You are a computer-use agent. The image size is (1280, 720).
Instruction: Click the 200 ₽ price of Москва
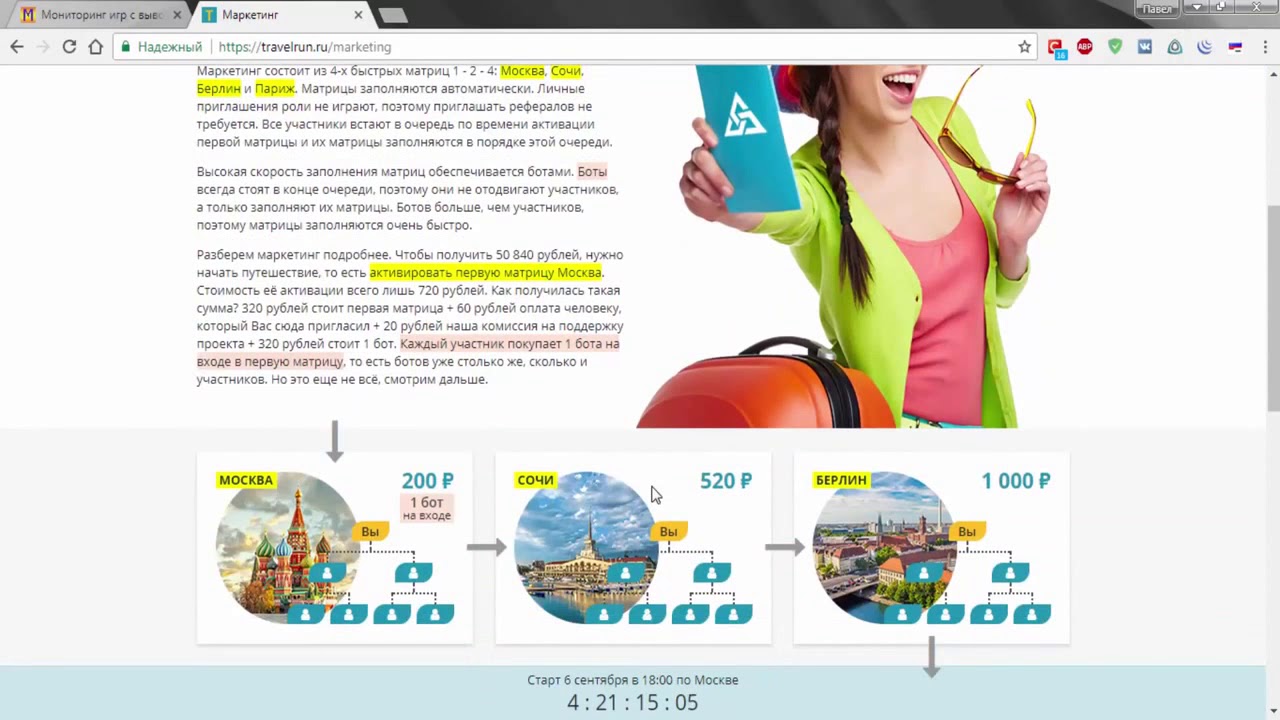427,481
